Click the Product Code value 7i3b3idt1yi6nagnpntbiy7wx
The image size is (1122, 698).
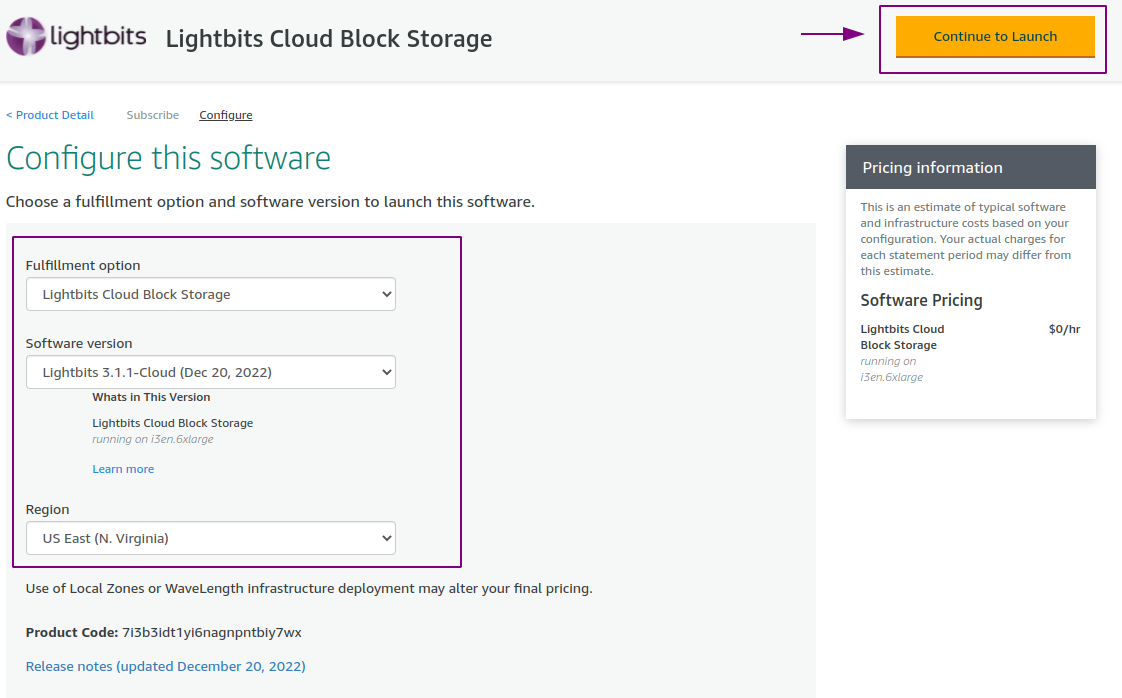pyautogui.click(x=212, y=633)
